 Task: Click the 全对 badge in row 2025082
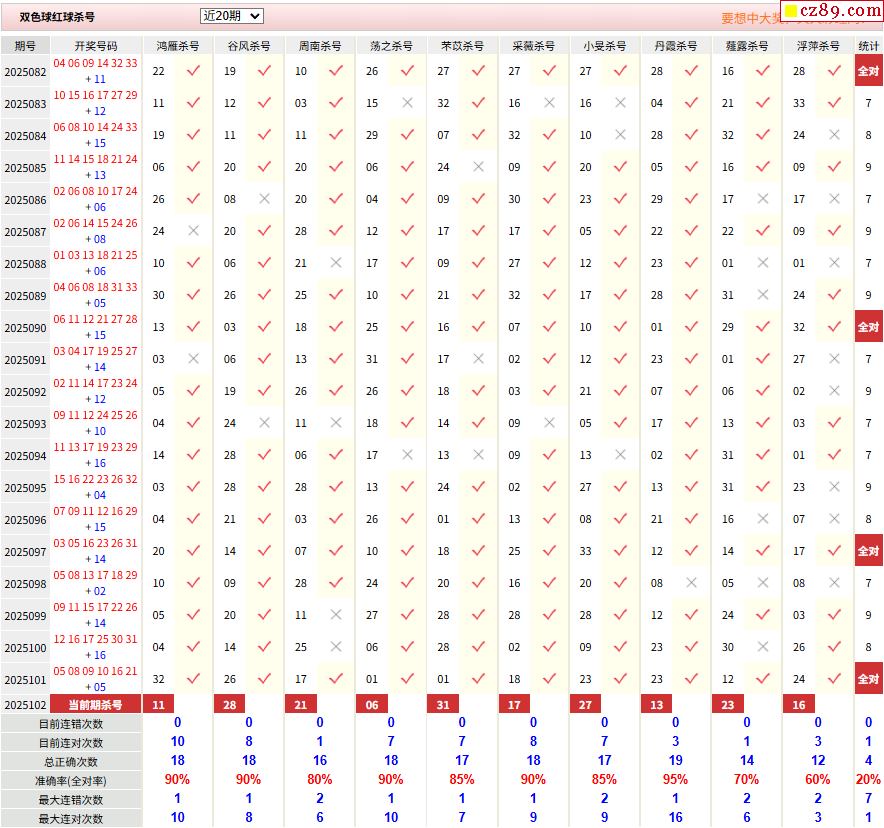pos(869,71)
